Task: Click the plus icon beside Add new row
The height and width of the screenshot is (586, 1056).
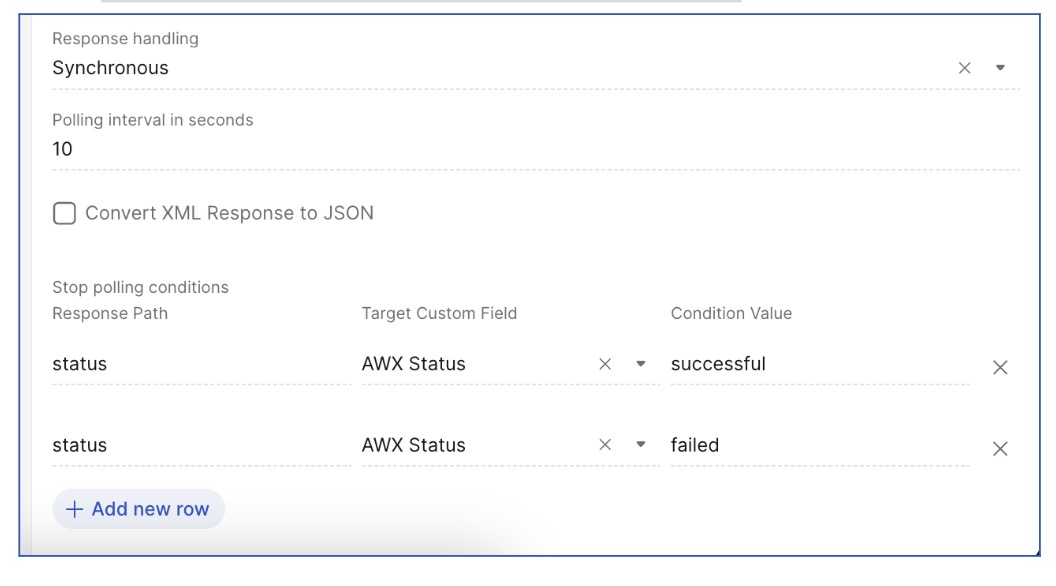Action: pyautogui.click(x=73, y=509)
